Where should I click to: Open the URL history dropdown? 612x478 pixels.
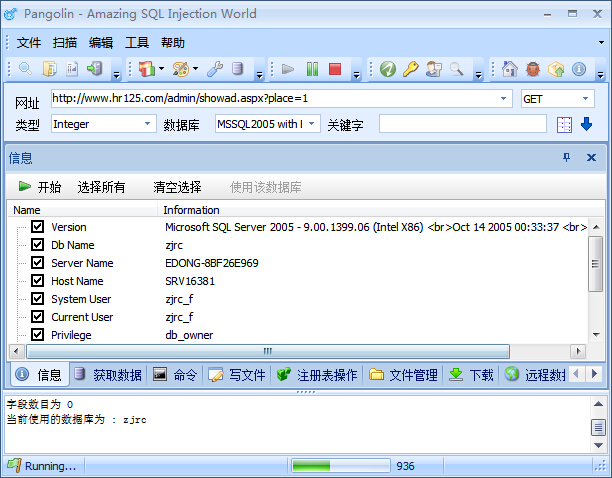(x=503, y=98)
